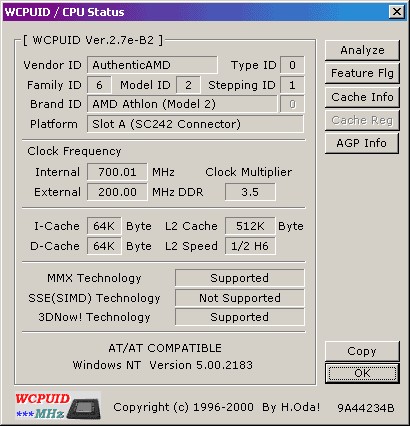
Task: Click the D-Cache value 64K
Action: click(104, 246)
